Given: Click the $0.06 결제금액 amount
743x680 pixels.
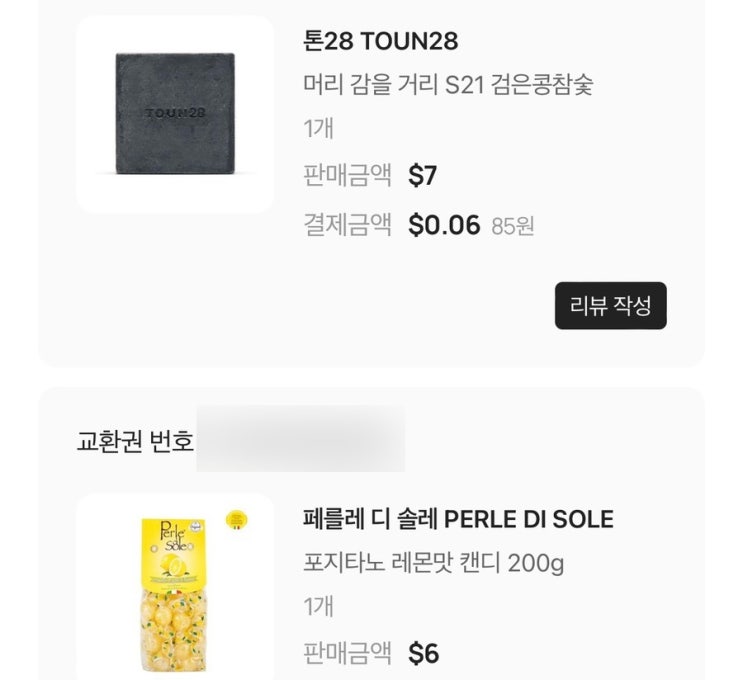Looking at the screenshot, I should pos(444,225).
